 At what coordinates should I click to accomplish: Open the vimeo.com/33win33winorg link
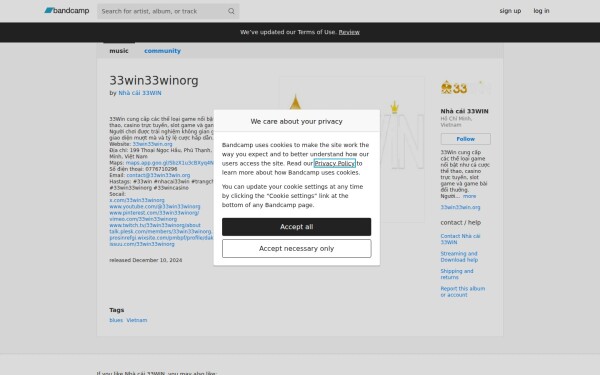click(143, 219)
